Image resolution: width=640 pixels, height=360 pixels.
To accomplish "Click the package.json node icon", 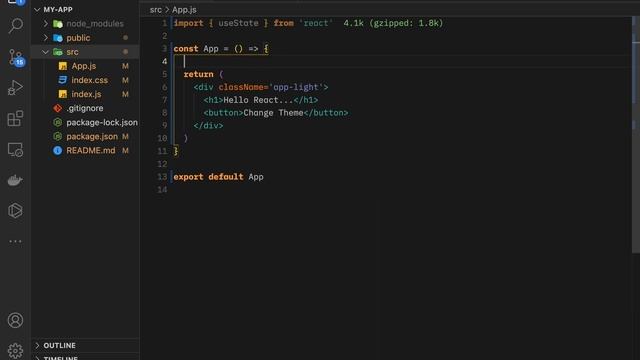I will (58, 136).
